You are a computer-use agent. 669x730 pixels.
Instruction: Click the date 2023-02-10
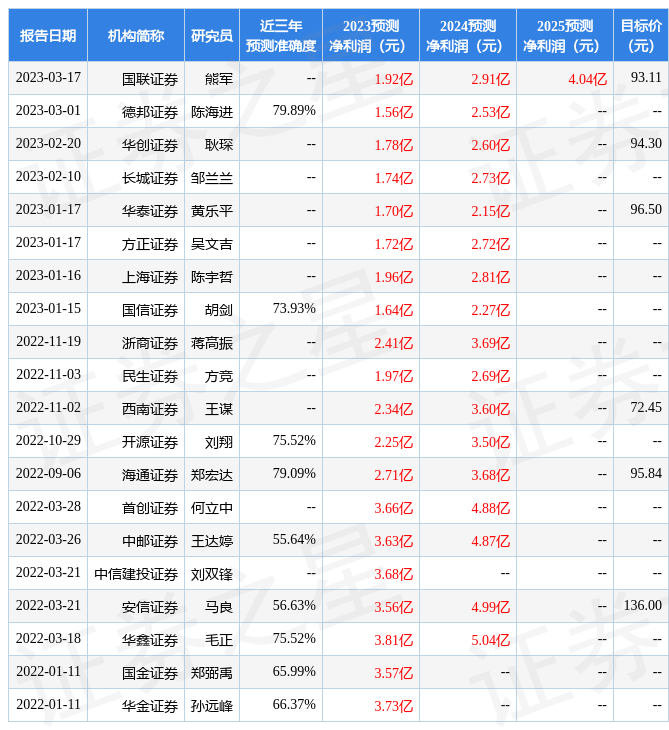pos(48,176)
